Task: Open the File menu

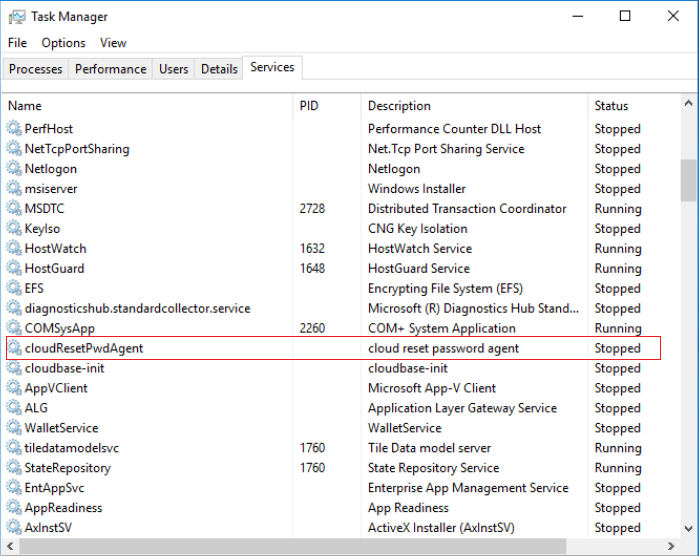Action: (17, 43)
